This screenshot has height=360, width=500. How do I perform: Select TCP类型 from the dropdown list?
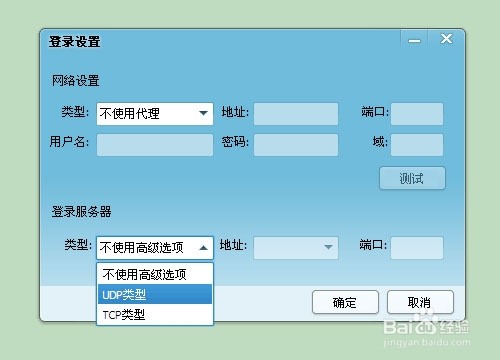click(155, 314)
